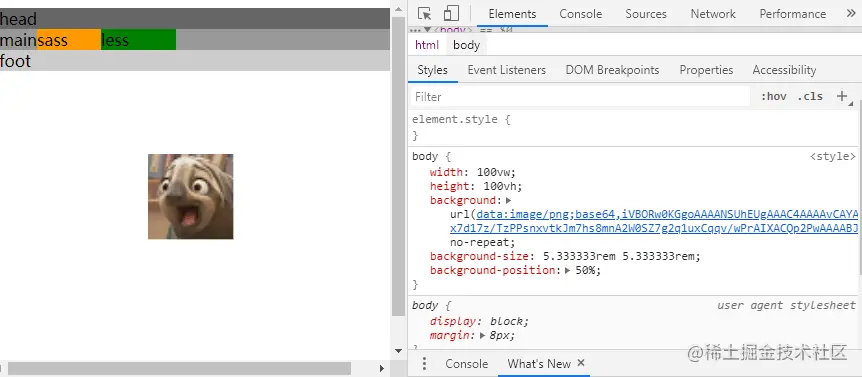Open the DOM Breakpoints pane
Viewport: 862px width, 377px height.
612,70
